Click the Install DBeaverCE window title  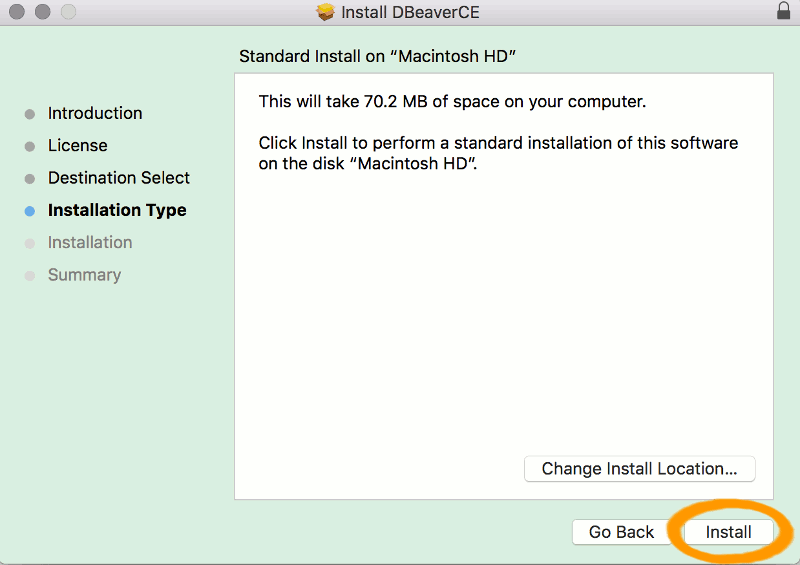pos(410,12)
